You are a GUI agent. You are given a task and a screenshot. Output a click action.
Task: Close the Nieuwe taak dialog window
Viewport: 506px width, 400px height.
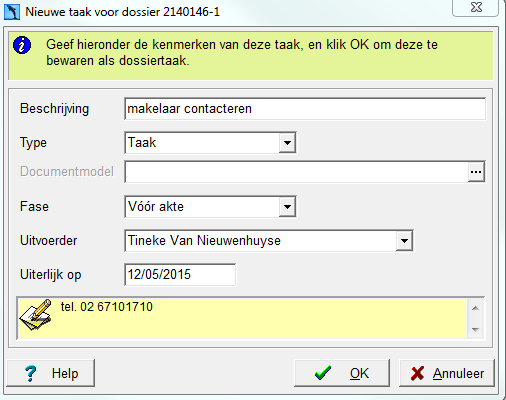pyautogui.click(x=476, y=7)
